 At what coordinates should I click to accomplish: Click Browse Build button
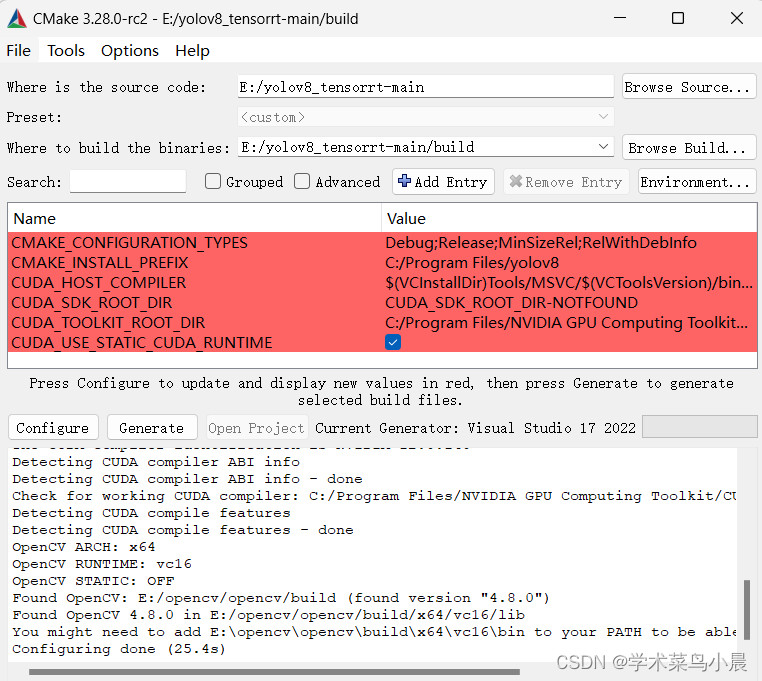(x=689, y=147)
